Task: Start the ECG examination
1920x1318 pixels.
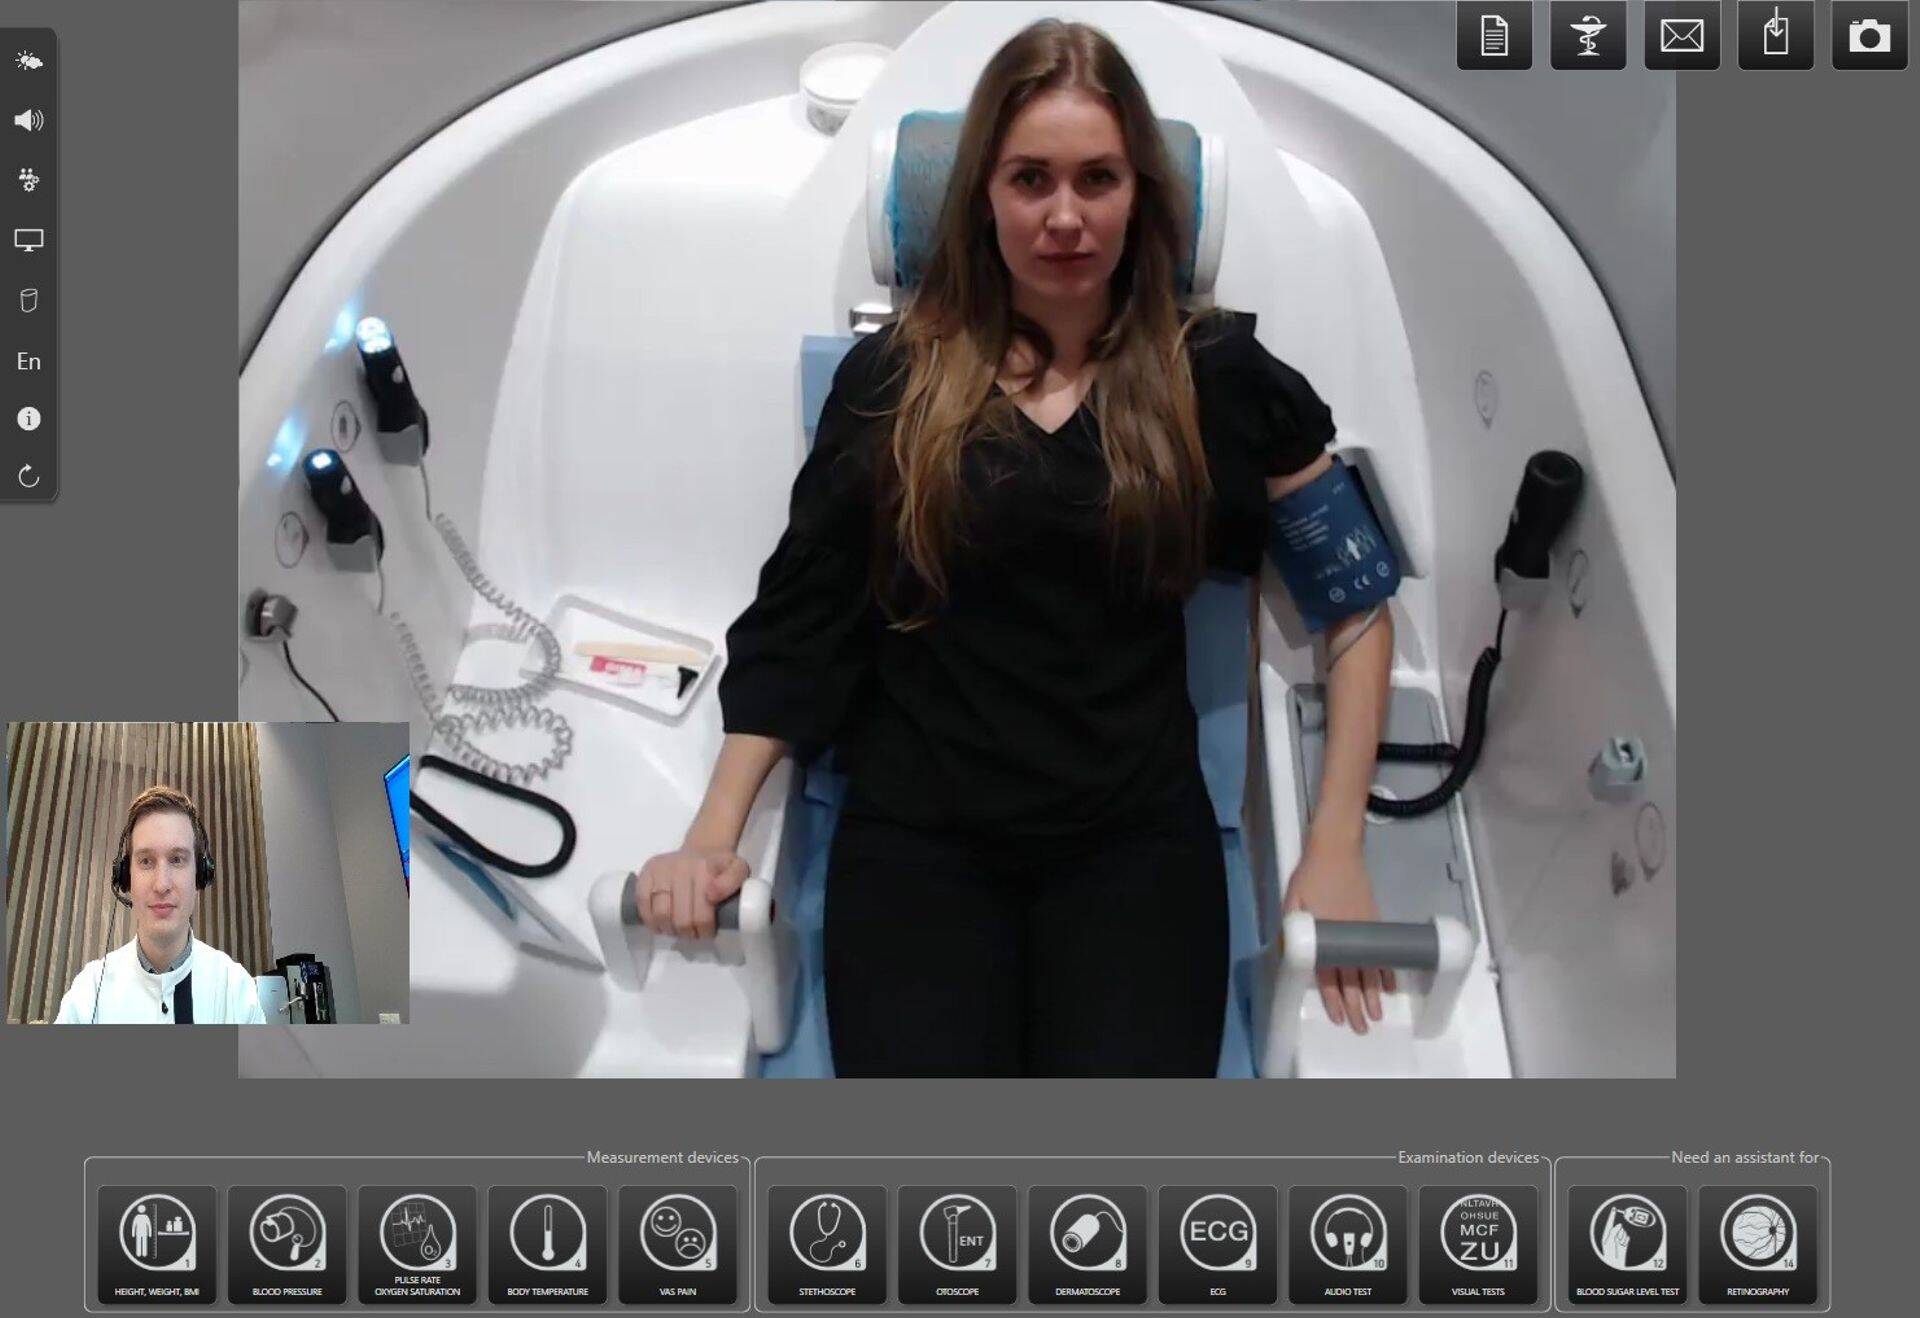Action: click(1217, 1243)
